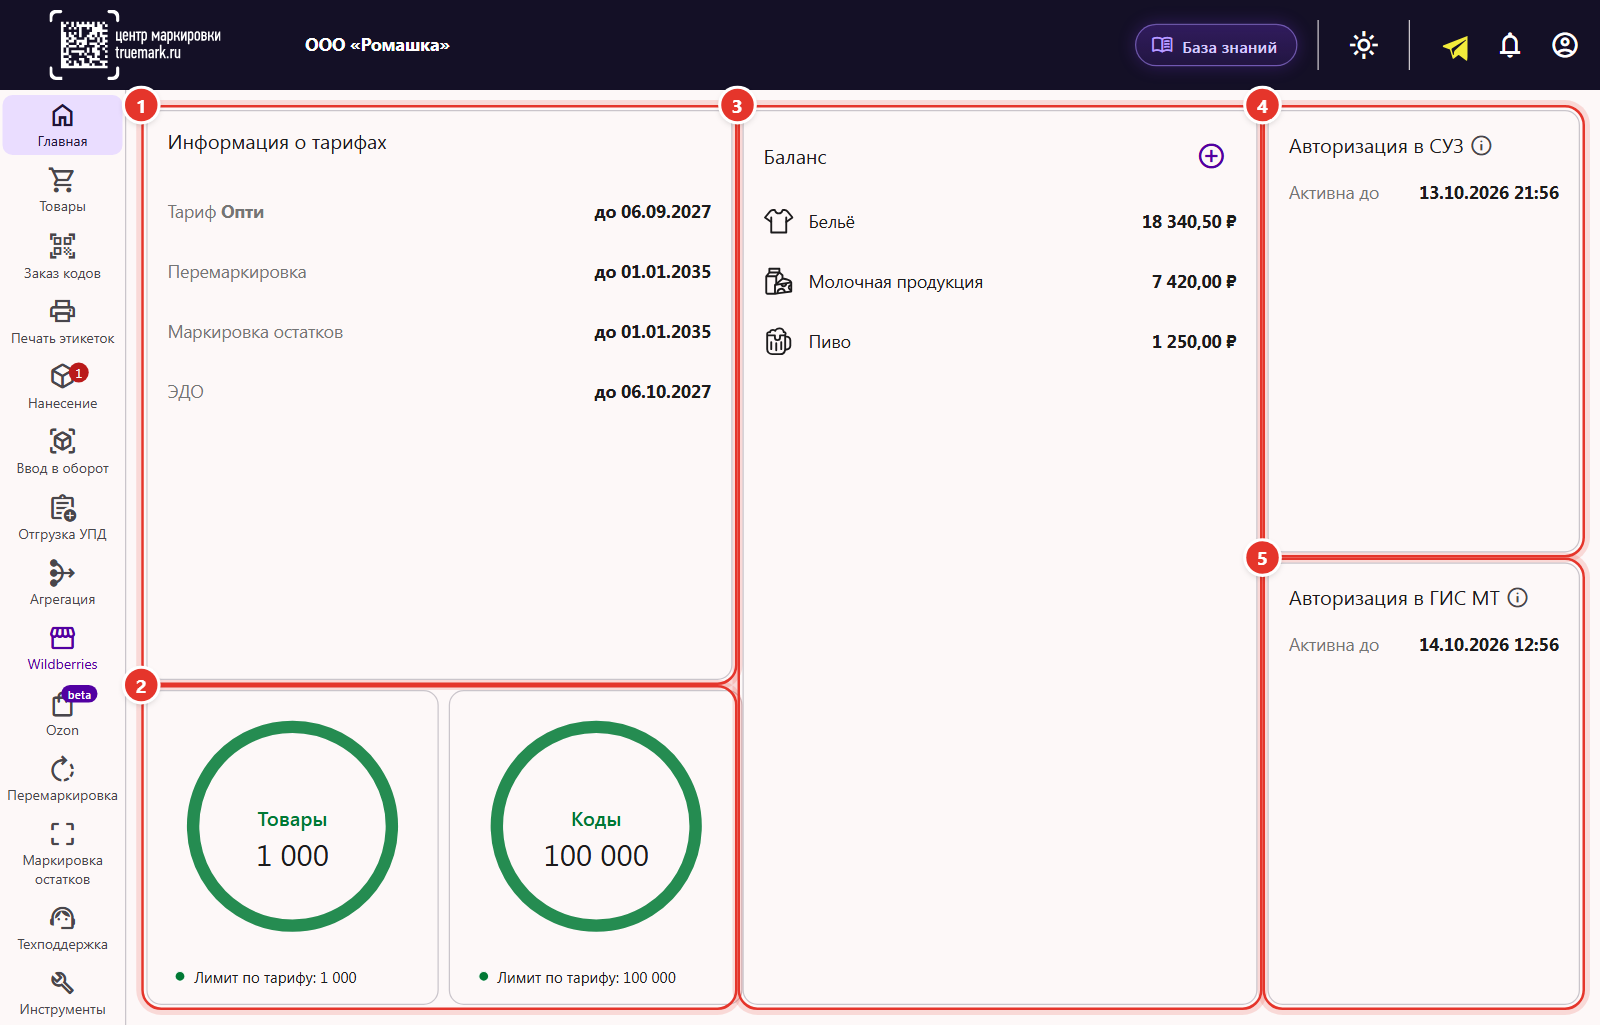Select Молочная продукция balance row
Screen dimensions: 1600x1025
(1000, 282)
